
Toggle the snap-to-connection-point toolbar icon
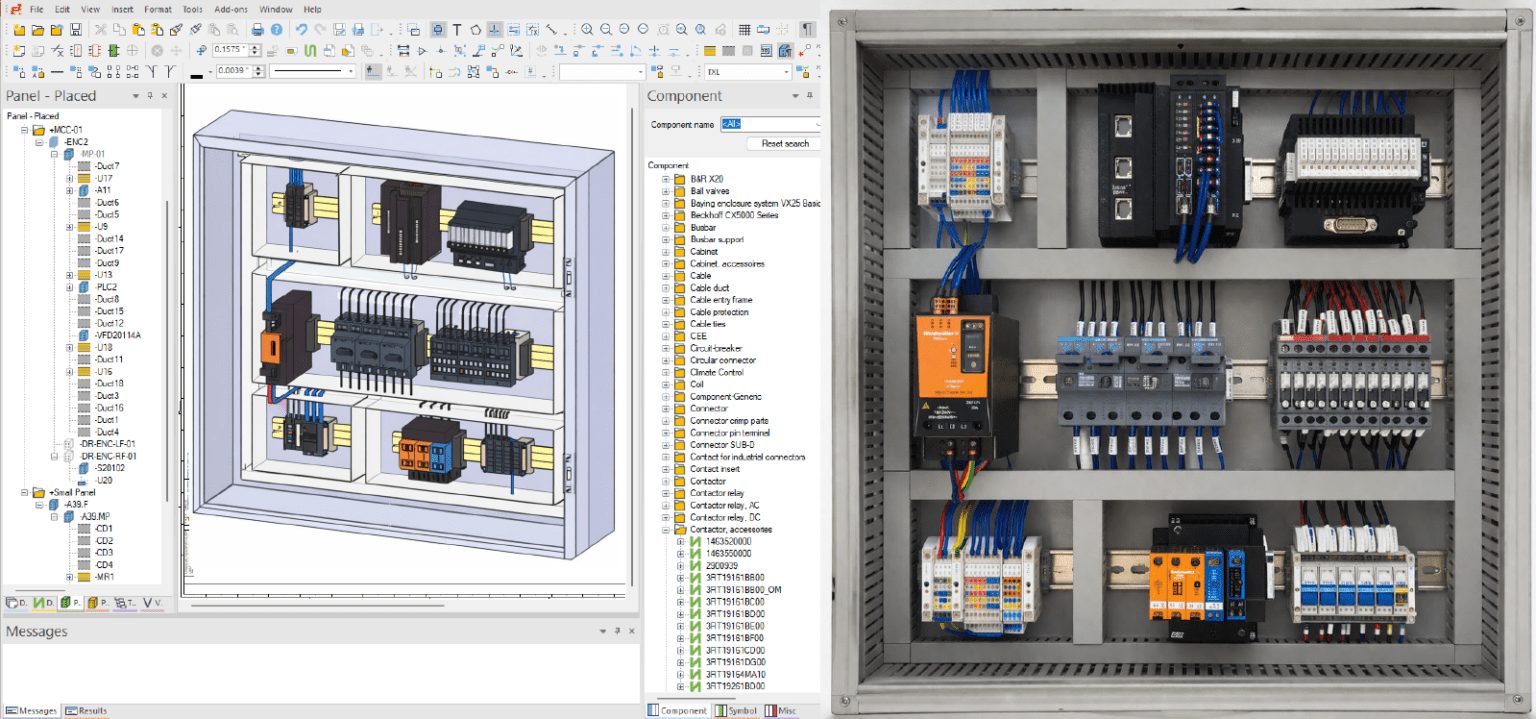pyautogui.click(x=495, y=30)
